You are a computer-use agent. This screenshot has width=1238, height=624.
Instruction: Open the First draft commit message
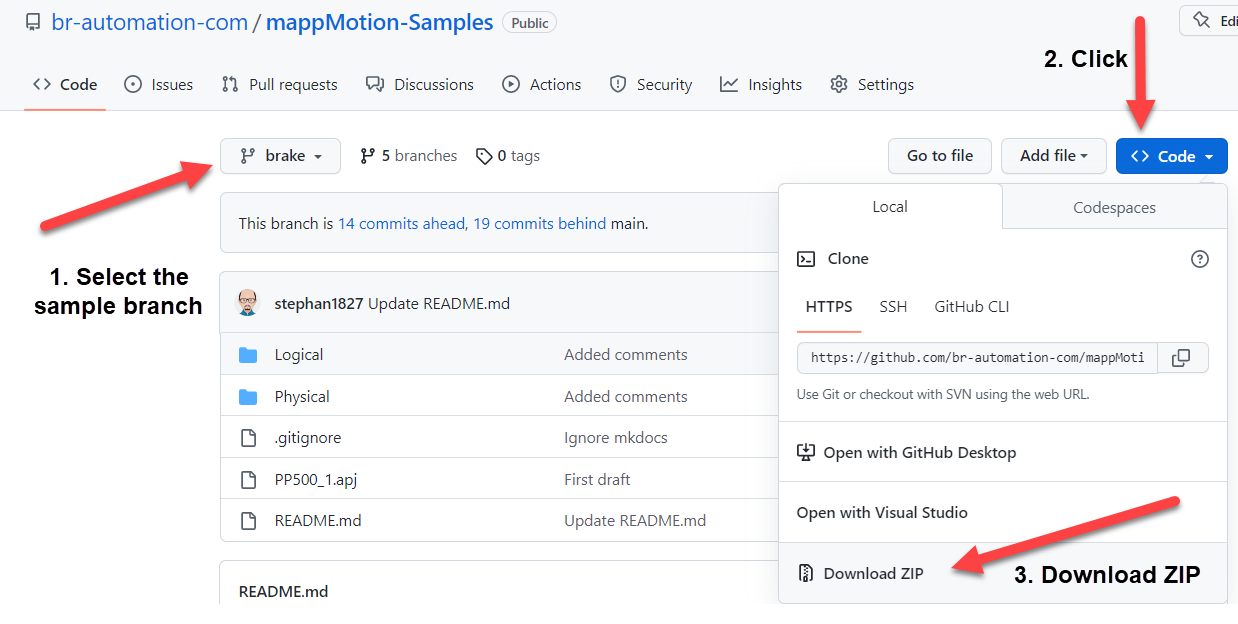pos(597,480)
